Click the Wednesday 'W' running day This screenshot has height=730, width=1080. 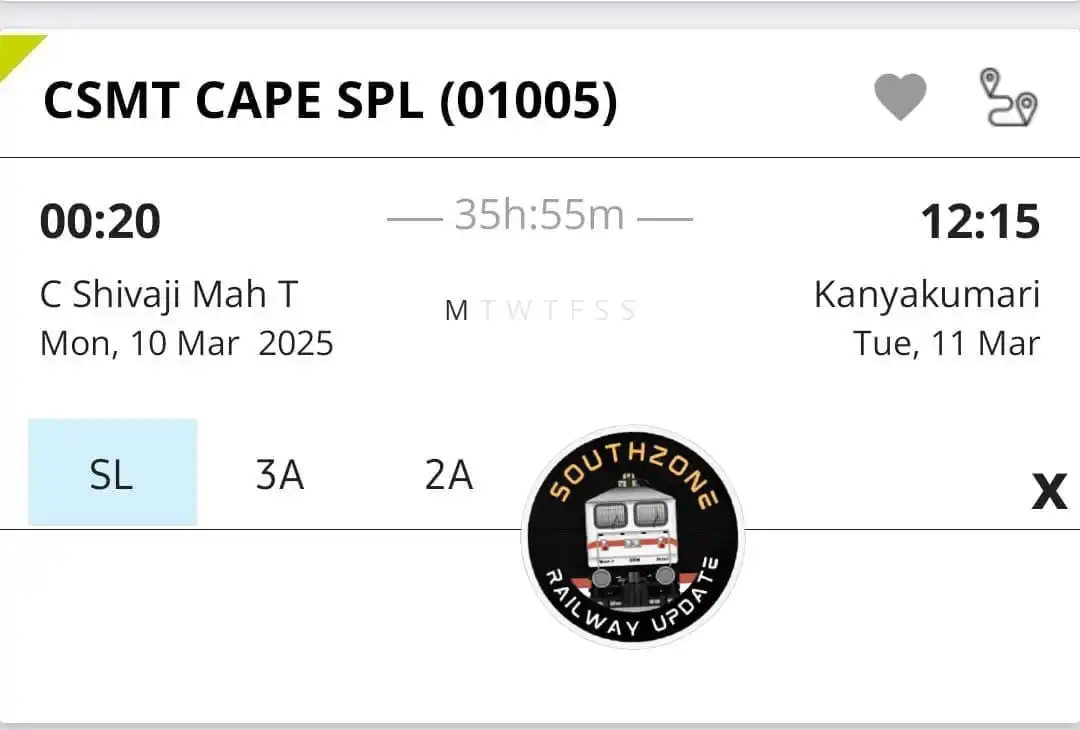pyautogui.click(x=519, y=311)
